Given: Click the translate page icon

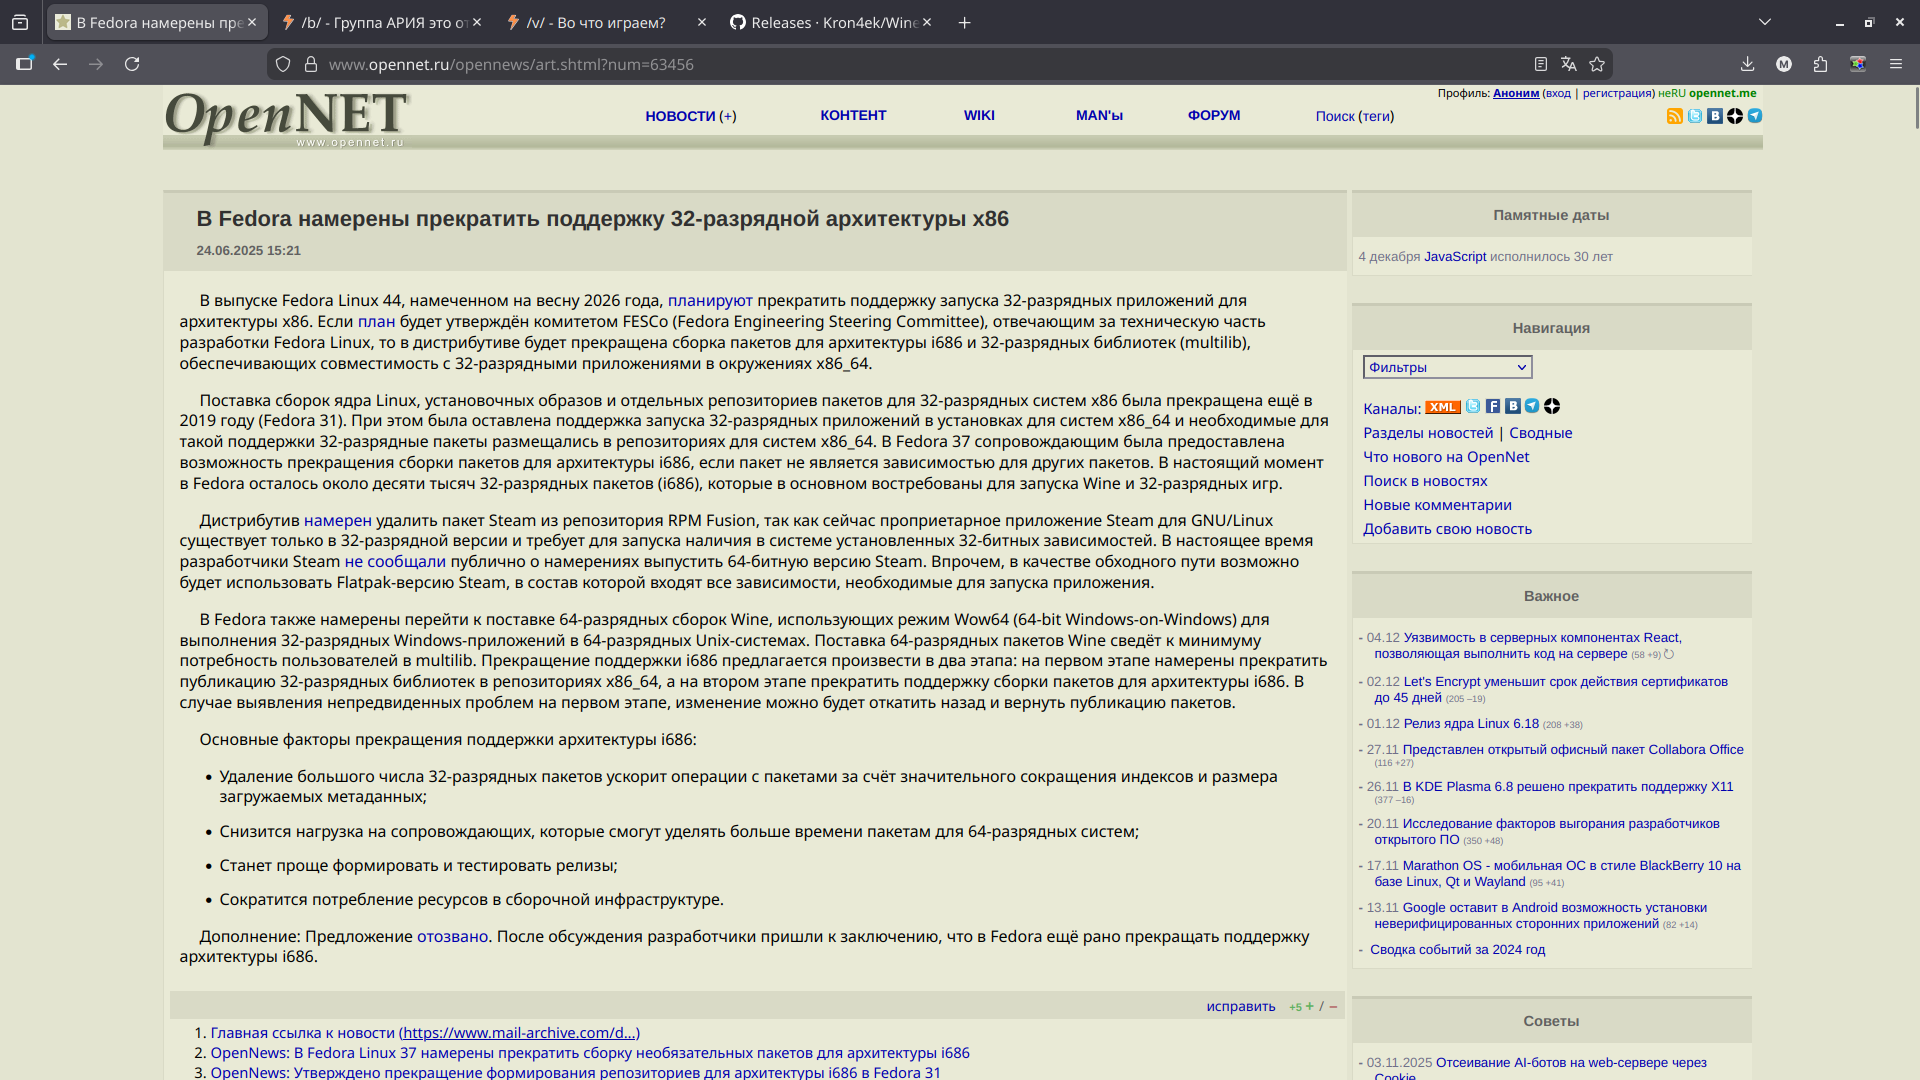Looking at the screenshot, I should click(1569, 64).
